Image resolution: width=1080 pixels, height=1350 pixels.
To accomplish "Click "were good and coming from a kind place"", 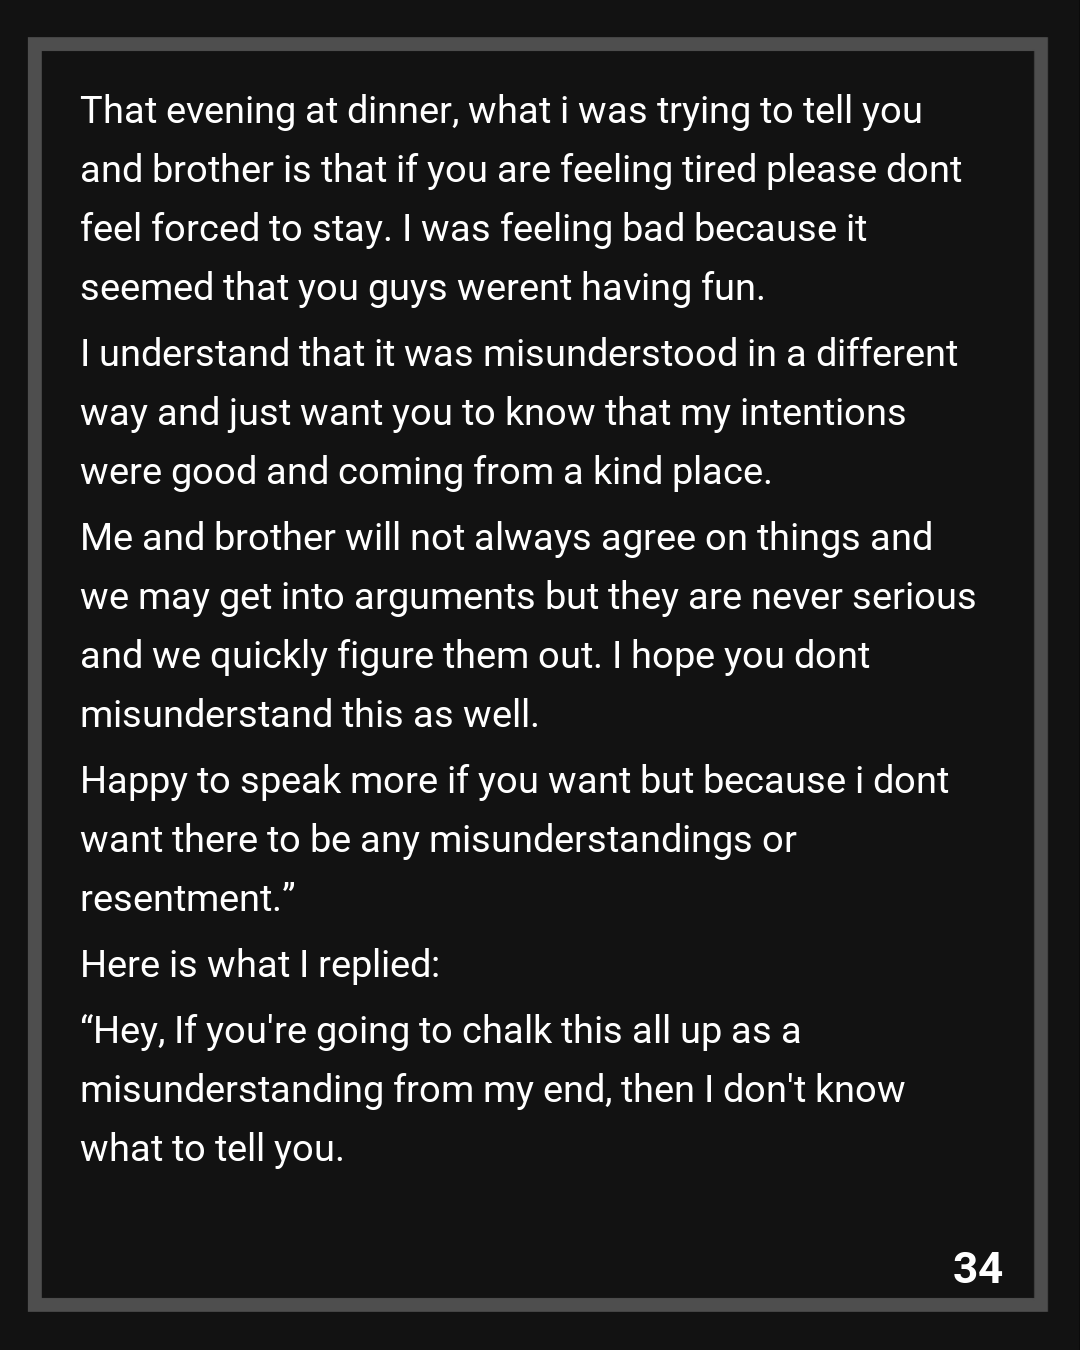I will point(425,472).
